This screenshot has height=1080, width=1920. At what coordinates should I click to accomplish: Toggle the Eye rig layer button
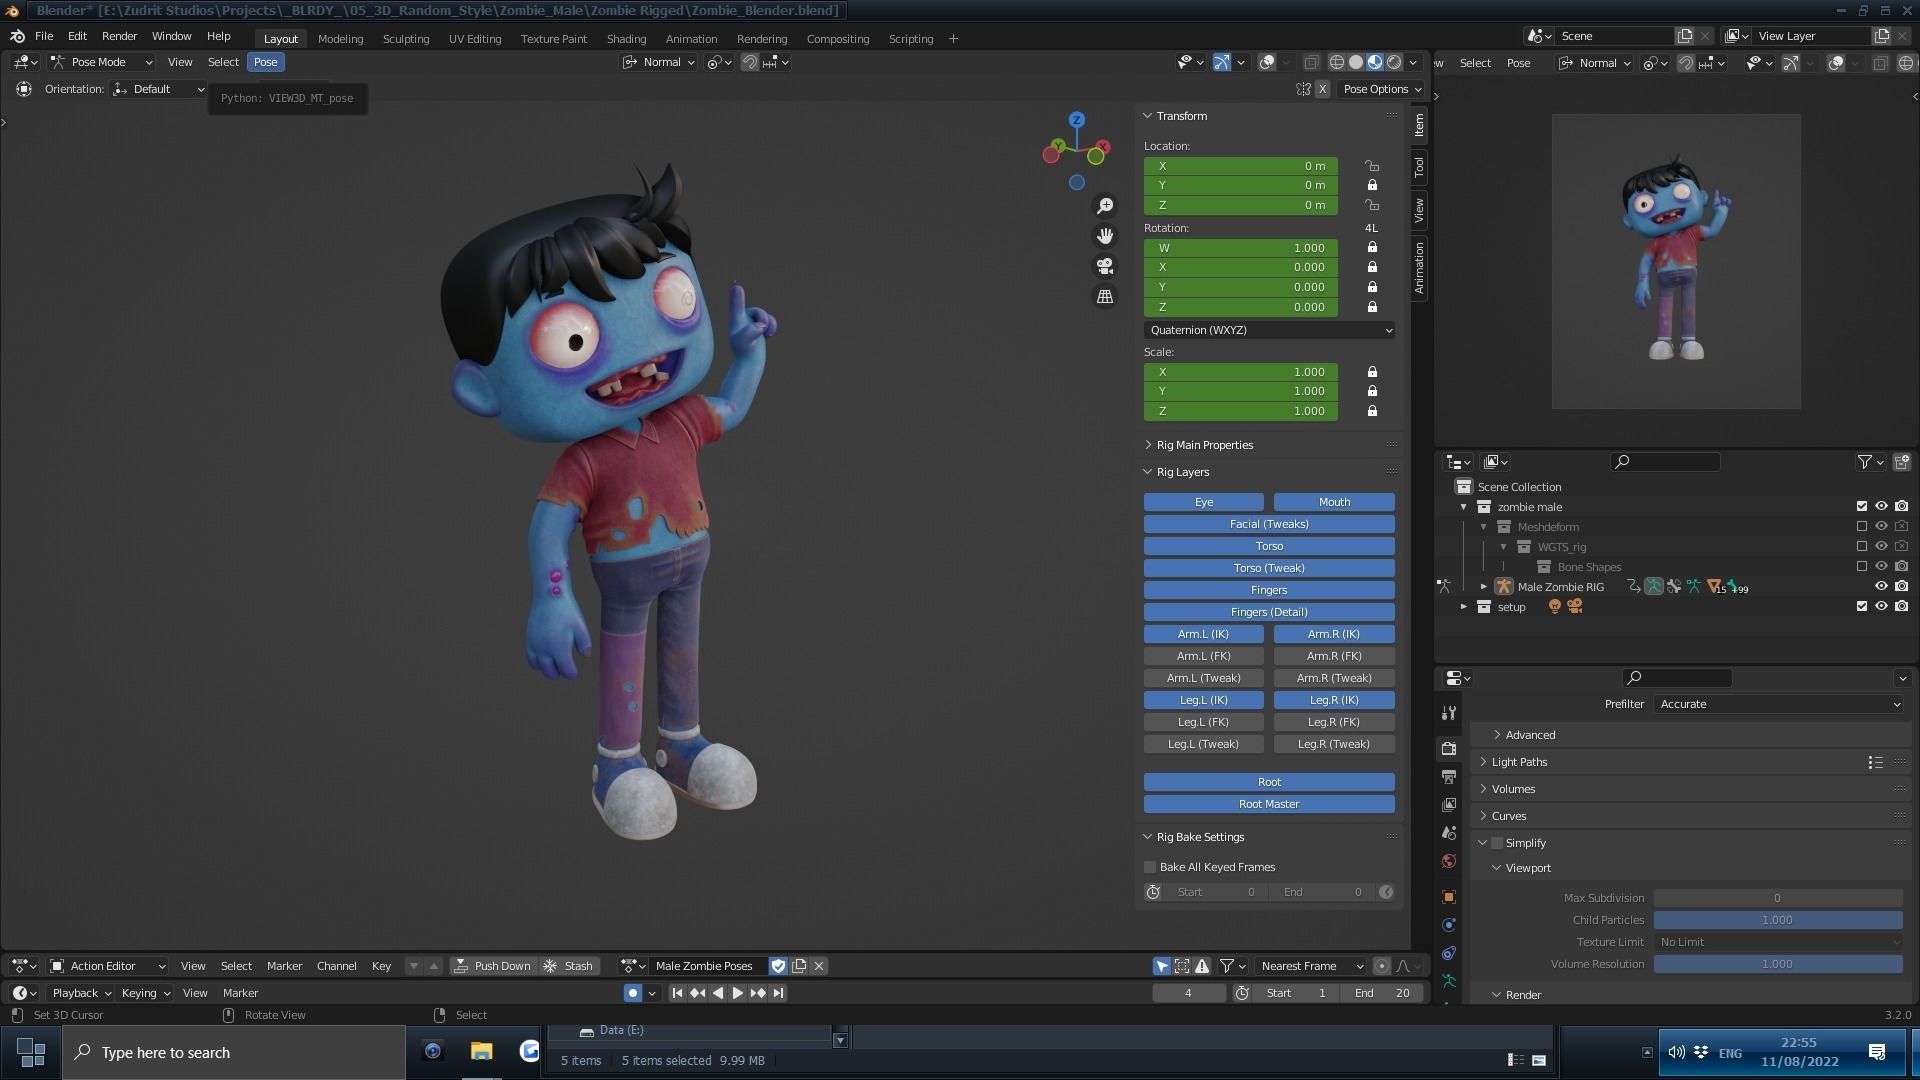(1203, 502)
